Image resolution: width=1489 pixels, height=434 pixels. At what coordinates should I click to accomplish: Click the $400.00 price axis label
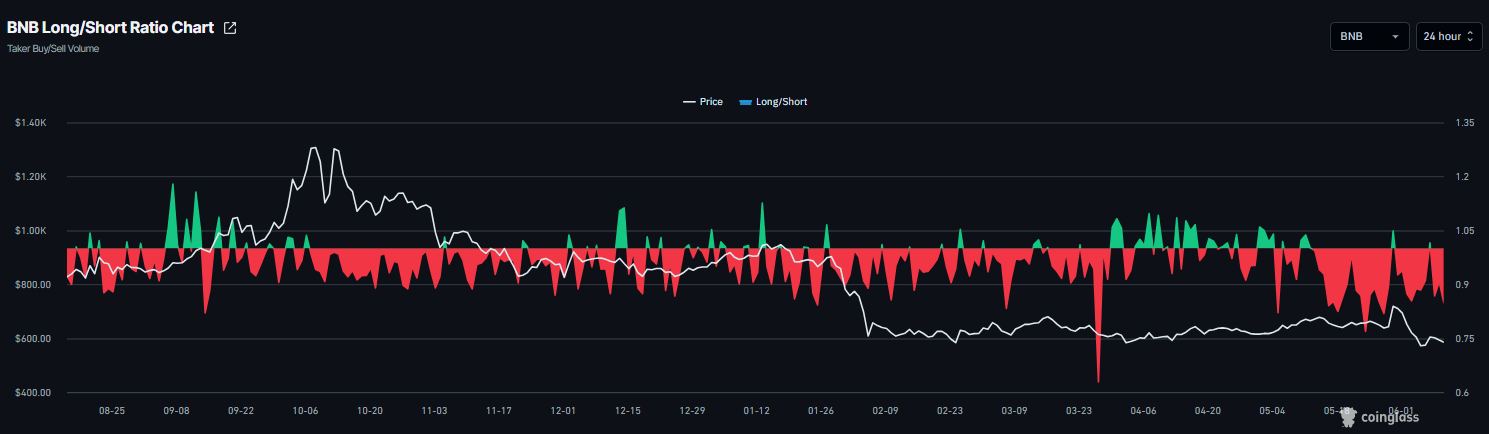coord(31,393)
